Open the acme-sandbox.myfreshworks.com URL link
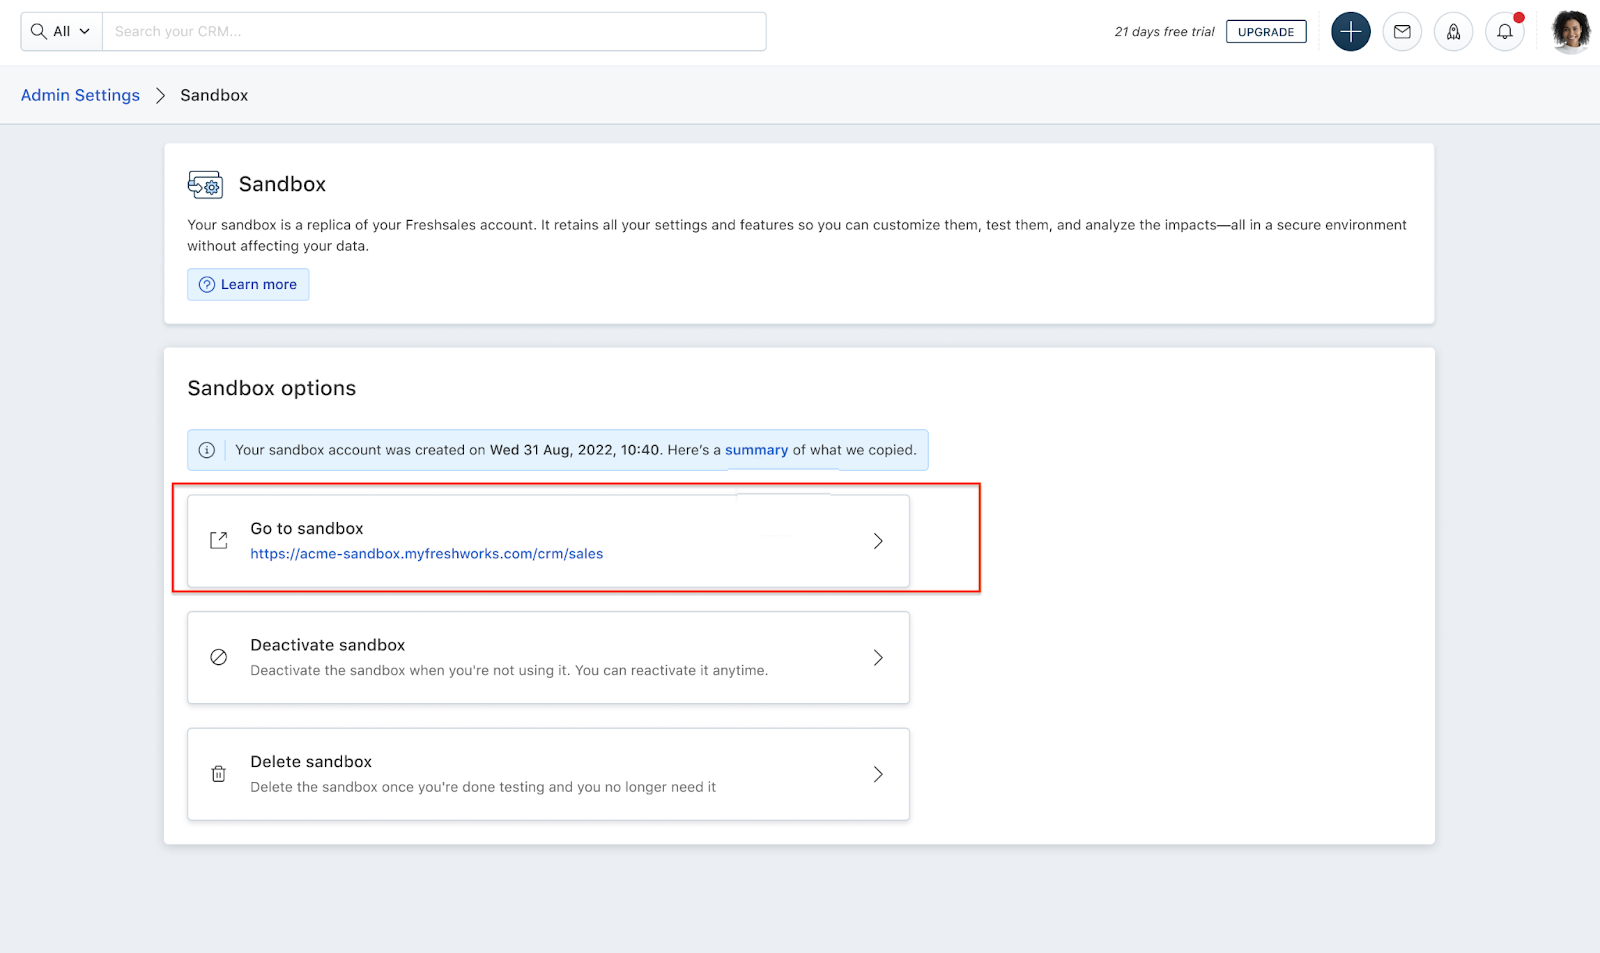 [x=426, y=553]
